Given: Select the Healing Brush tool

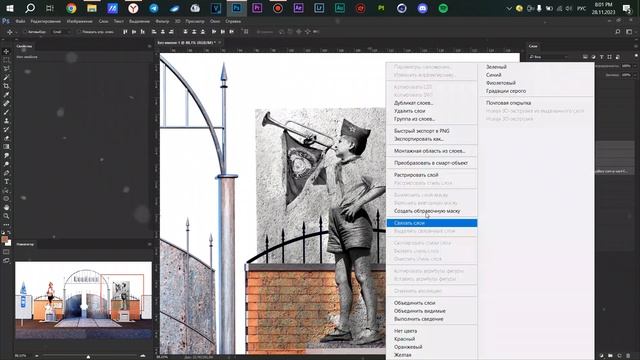Looking at the screenshot, I should [6, 103].
